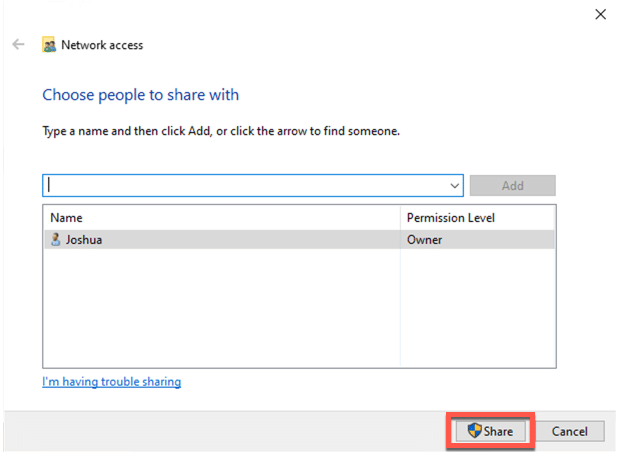Screen dimensions: 621x457
Task: Open the Owner permission level for Joshua
Action: 424,240
